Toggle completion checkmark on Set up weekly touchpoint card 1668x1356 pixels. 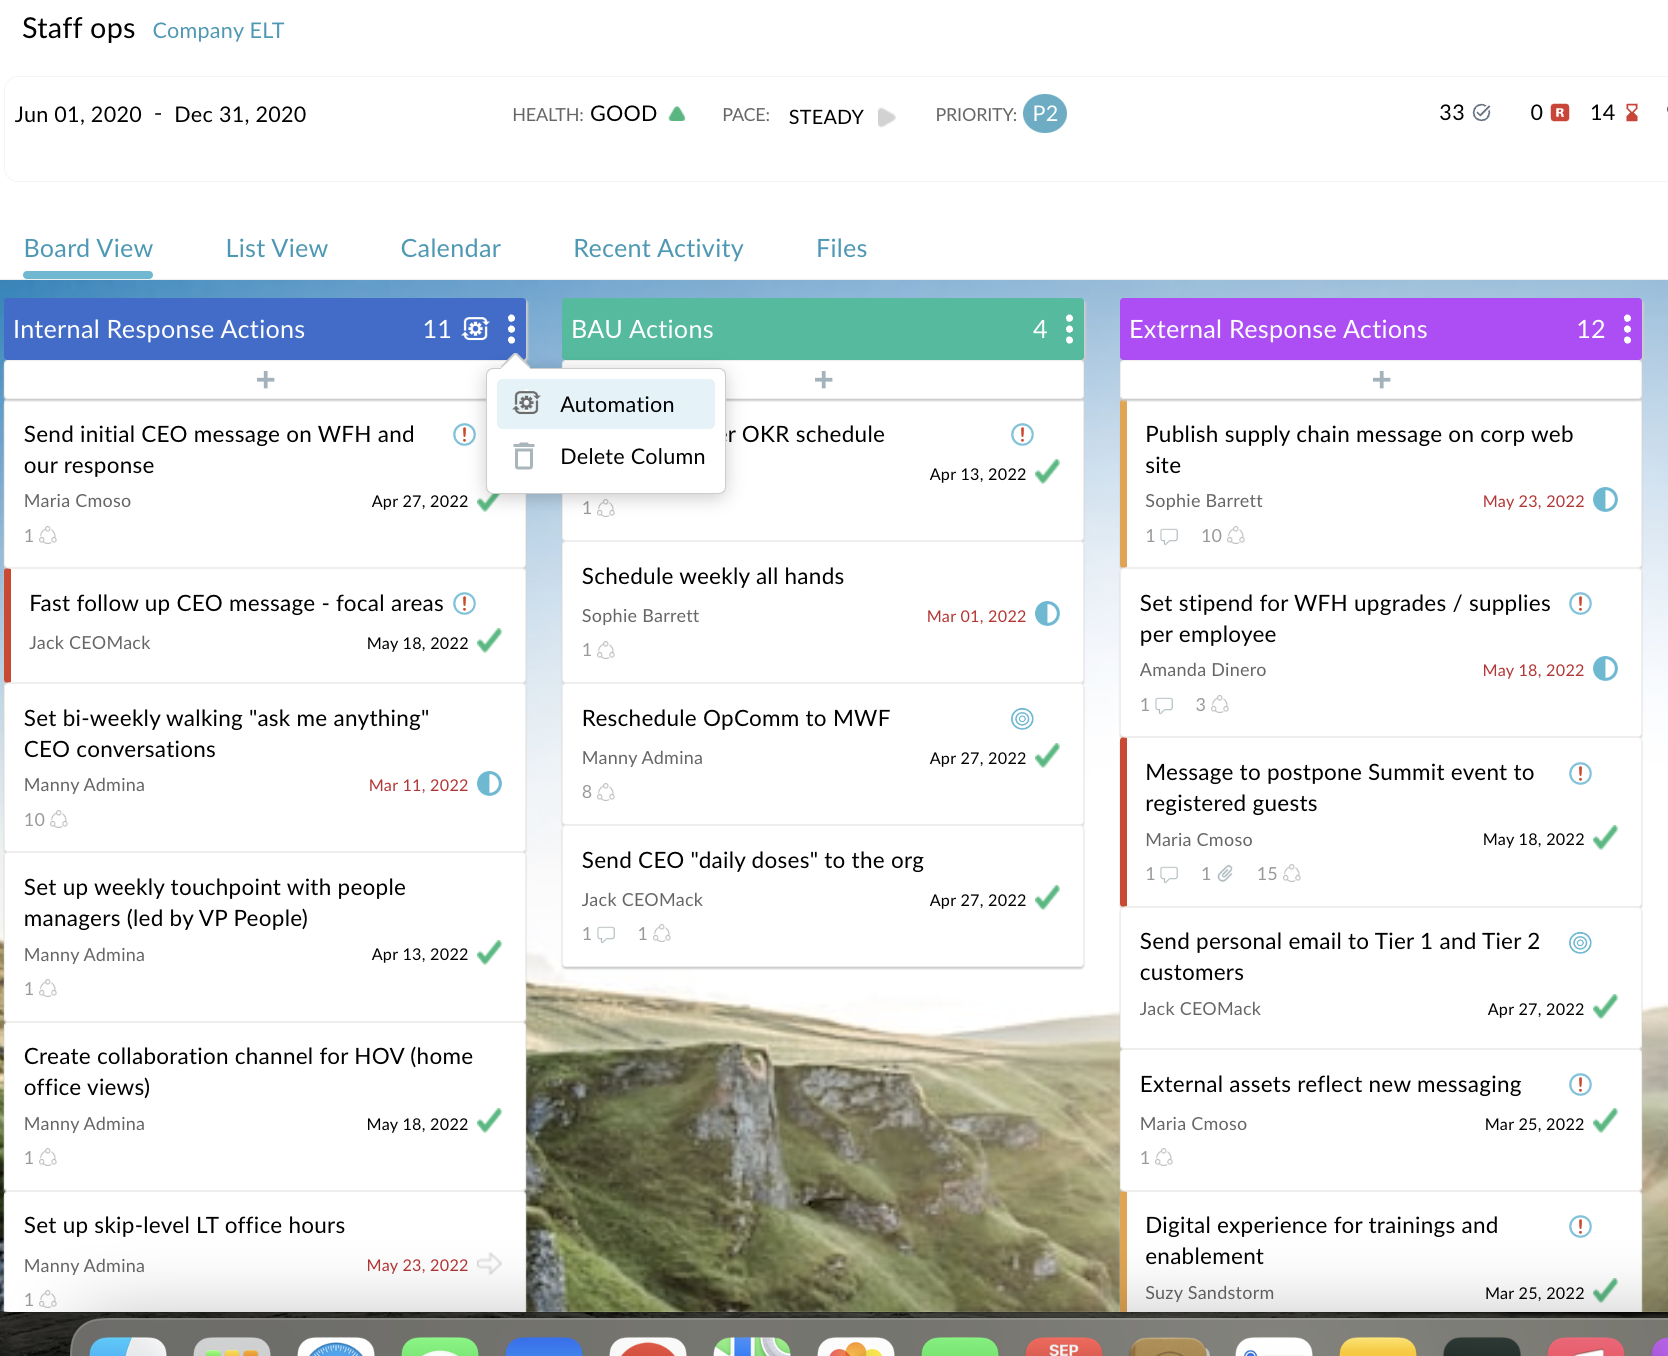click(489, 953)
